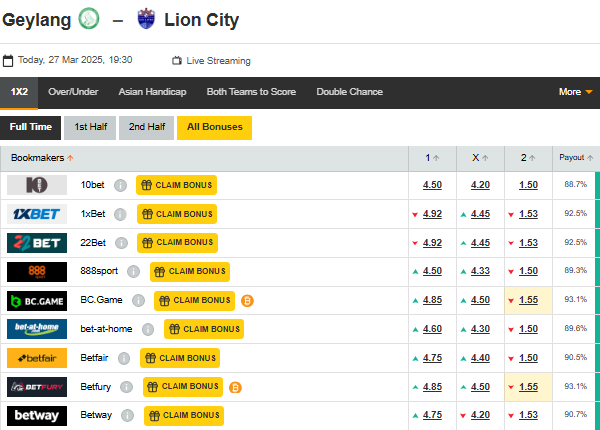The height and width of the screenshot is (430, 600).
Task: Click the All Bonuses button
Action: coord(215,127)
